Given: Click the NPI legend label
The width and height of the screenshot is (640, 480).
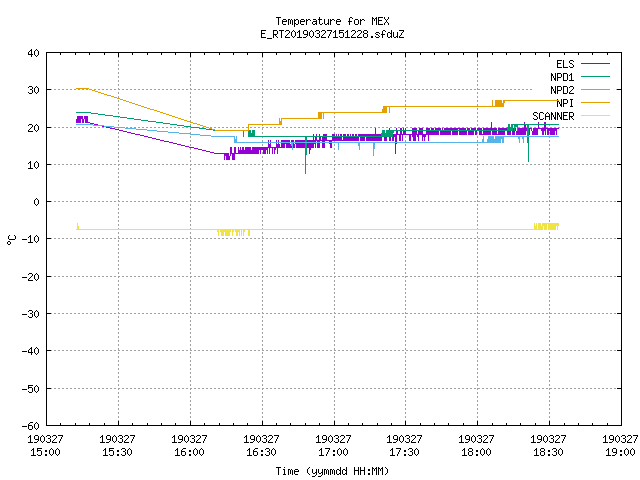Looking at the screenshot, I should [565, 103].
